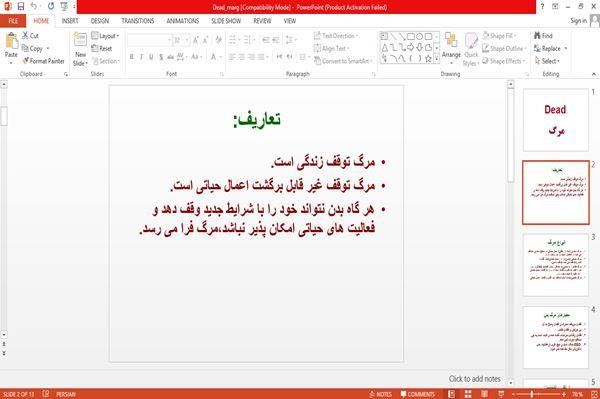Open the VIEW tab
The width and height of the screenshot is (600, 399).
click(x=289, y=21)
